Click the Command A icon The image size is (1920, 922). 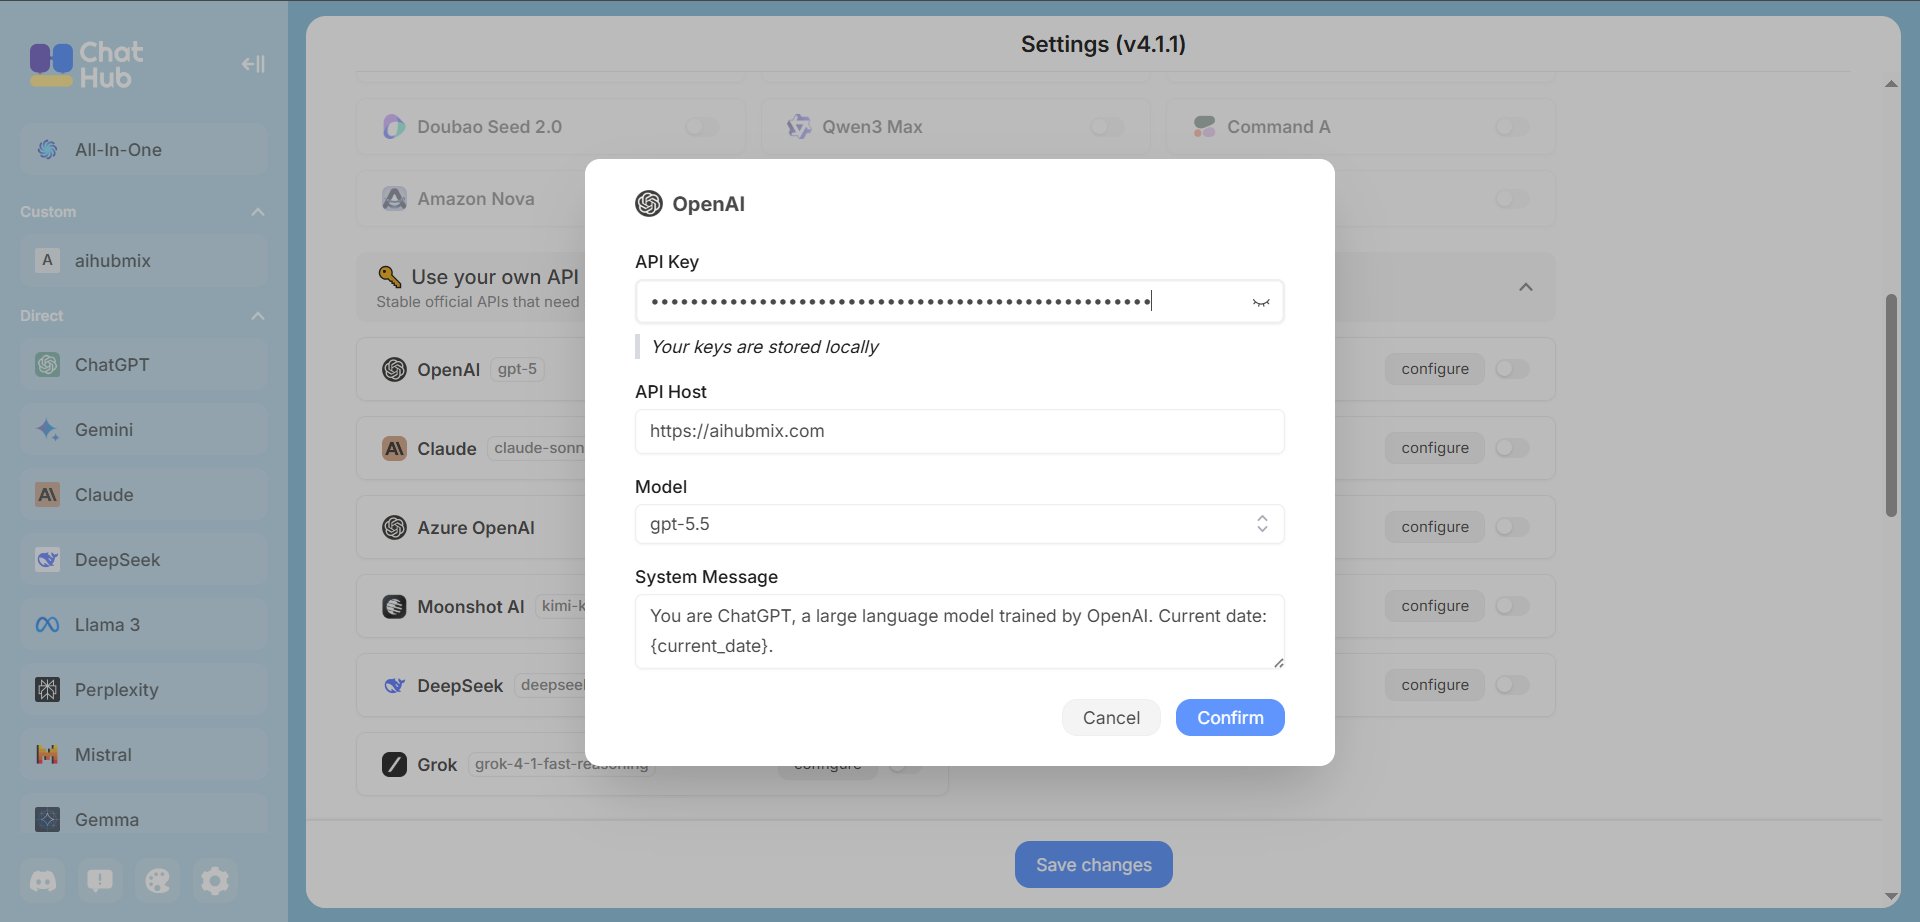click(1204, 127)
